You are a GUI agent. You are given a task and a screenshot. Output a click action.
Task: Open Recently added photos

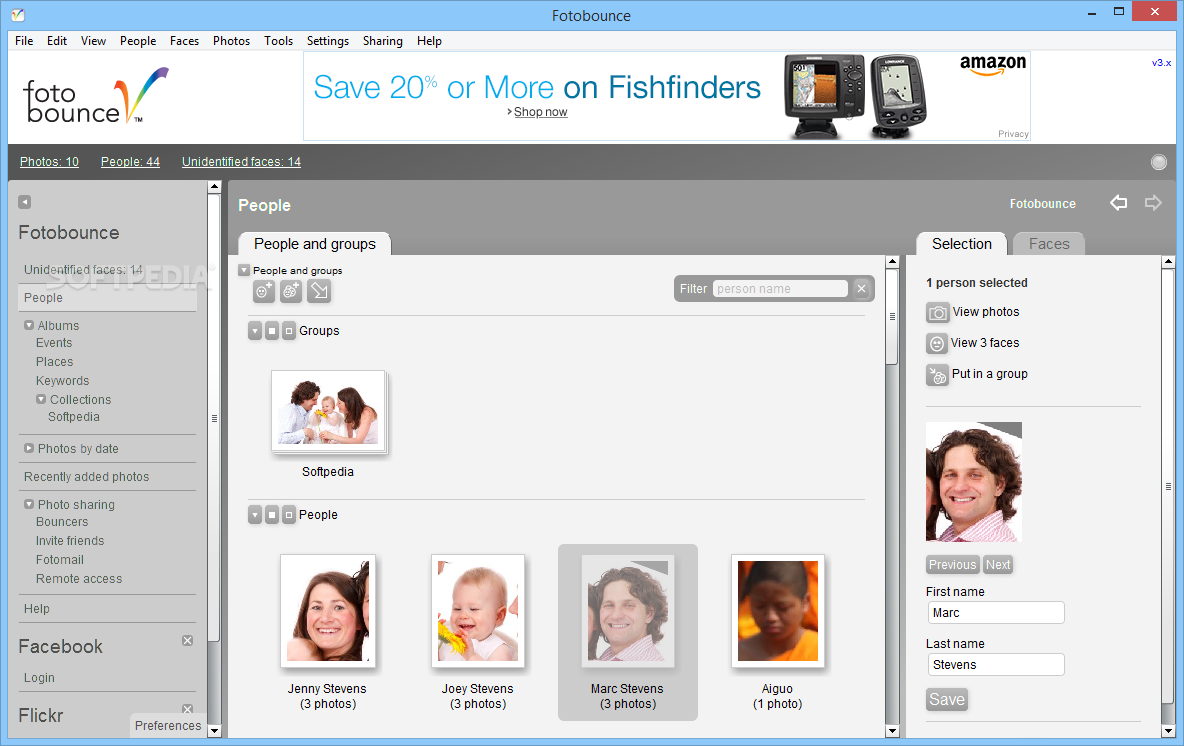pos(87,476)
